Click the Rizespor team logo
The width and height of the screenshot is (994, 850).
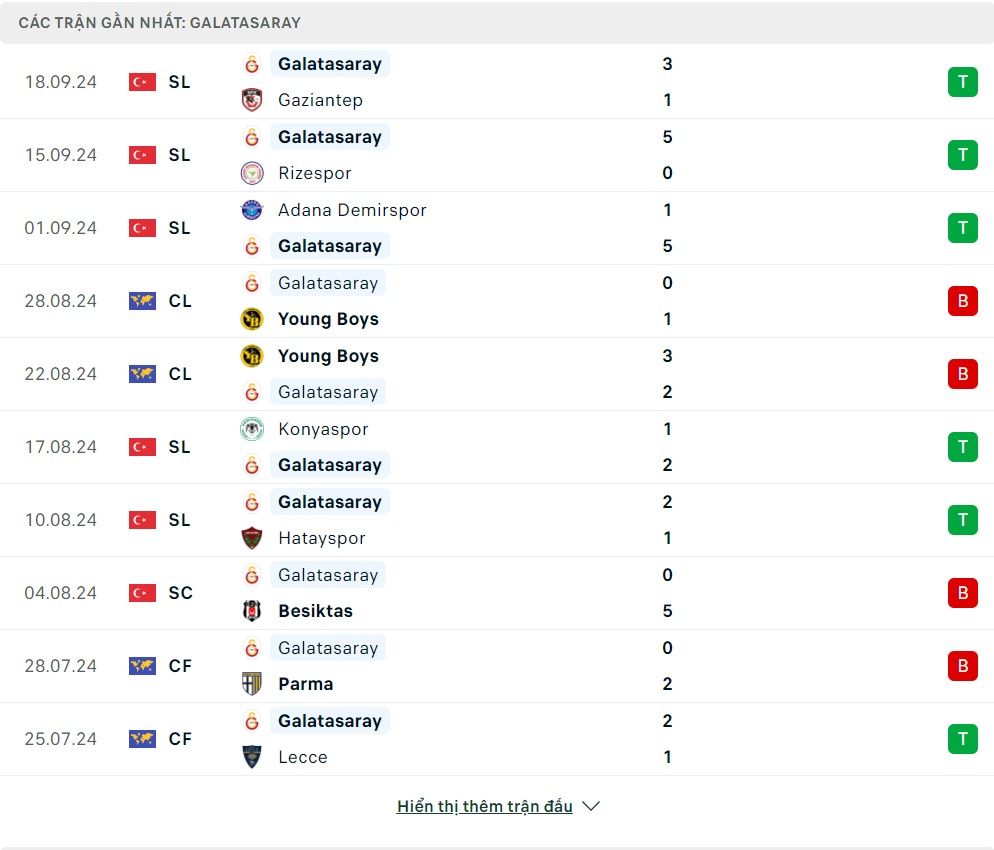pos(252,173)
